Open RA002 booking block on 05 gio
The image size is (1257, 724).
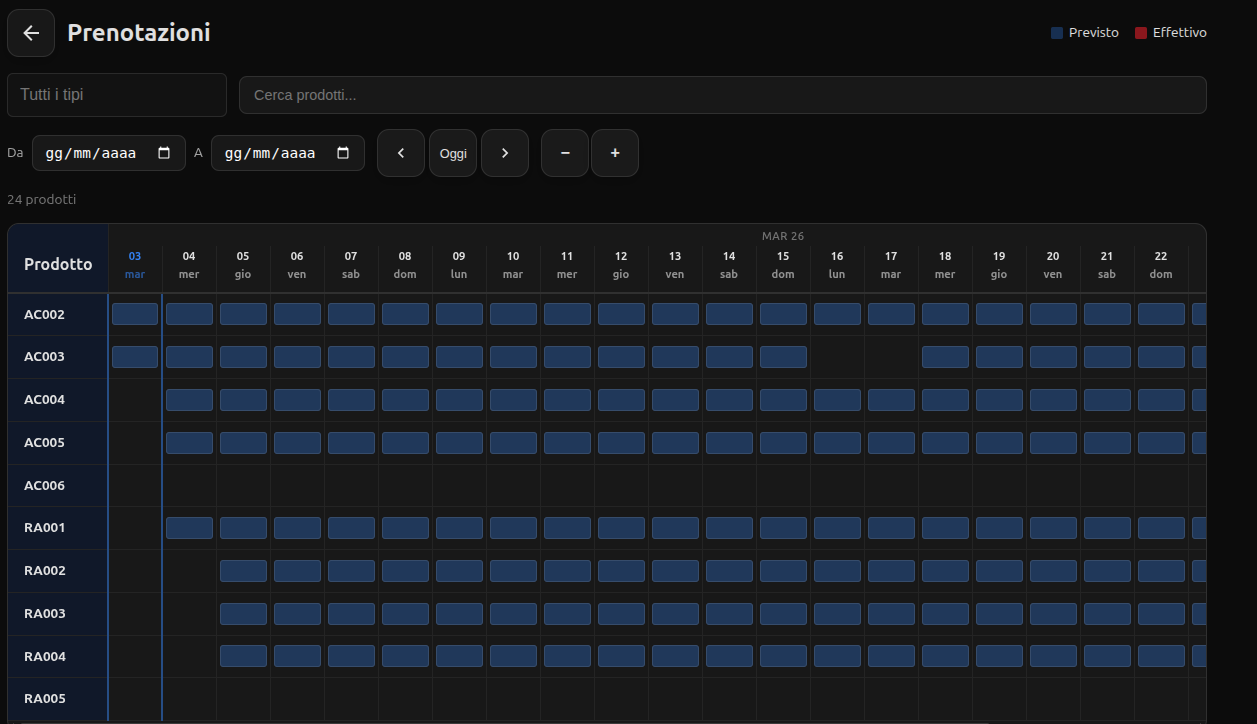(243, 571)
